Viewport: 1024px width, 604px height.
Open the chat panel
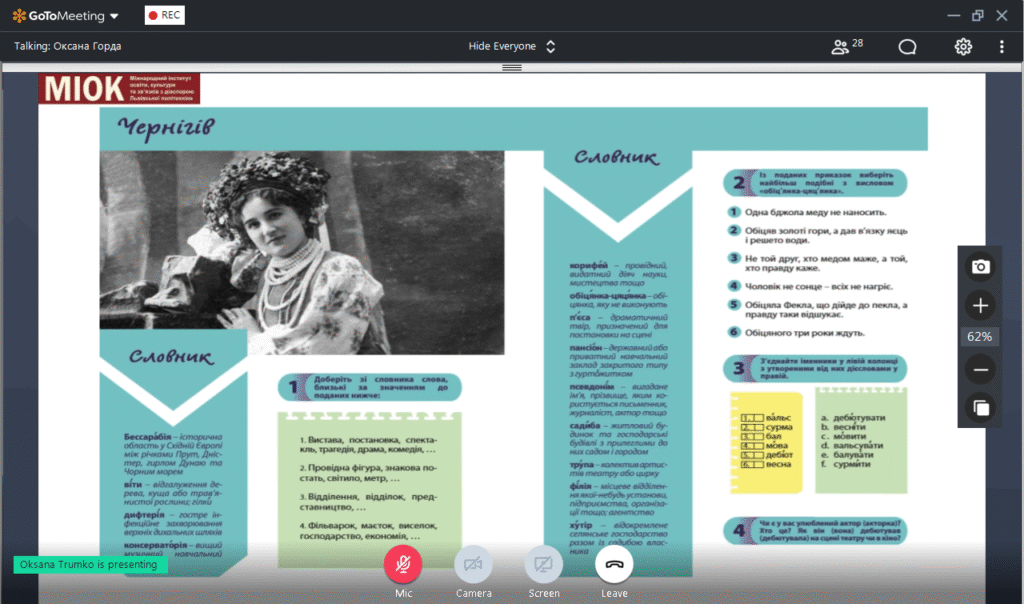[907, 46]
